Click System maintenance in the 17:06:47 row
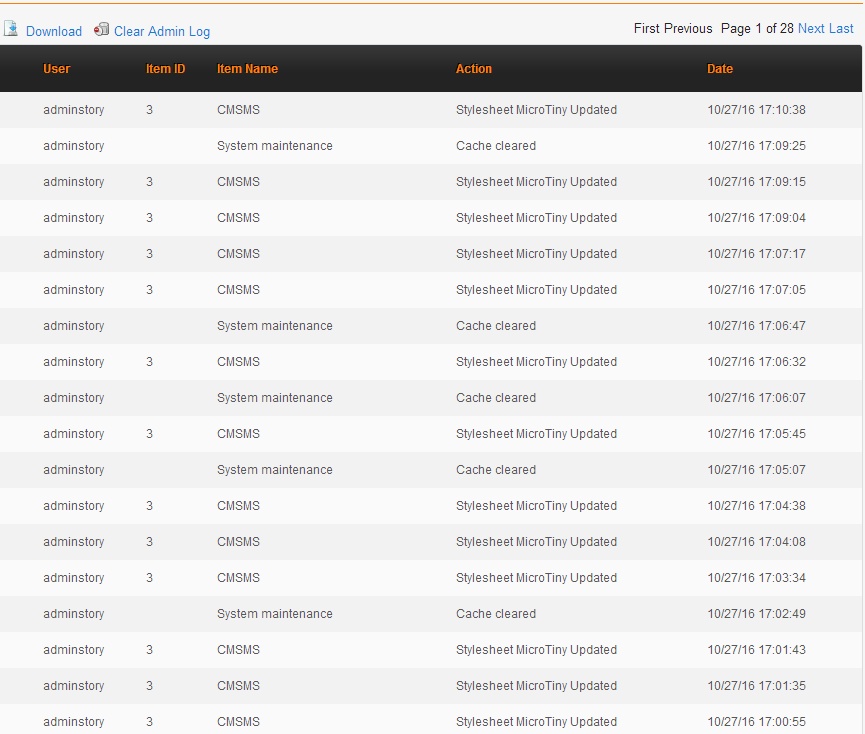This screenshot has height=734, width=865. tap(275, 326)
